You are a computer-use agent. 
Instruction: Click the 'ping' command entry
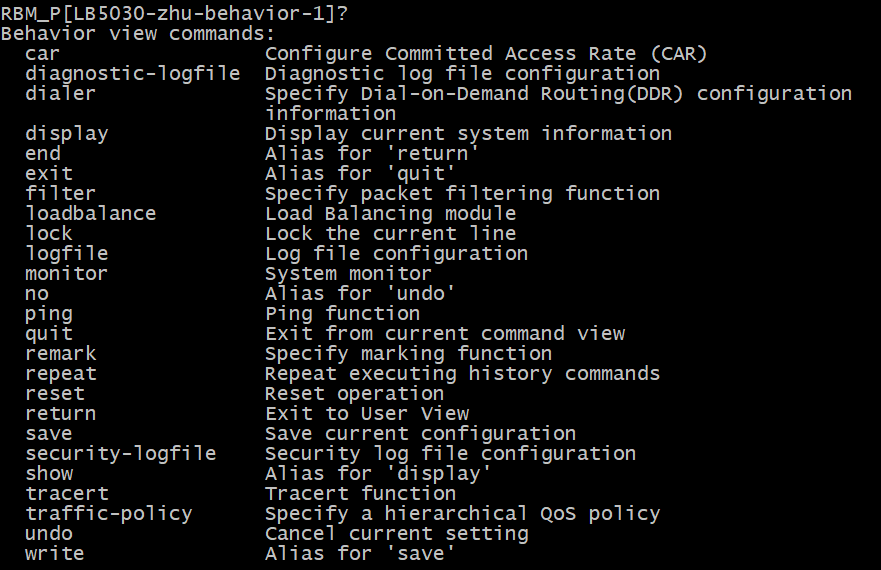(x=49, y=314)
